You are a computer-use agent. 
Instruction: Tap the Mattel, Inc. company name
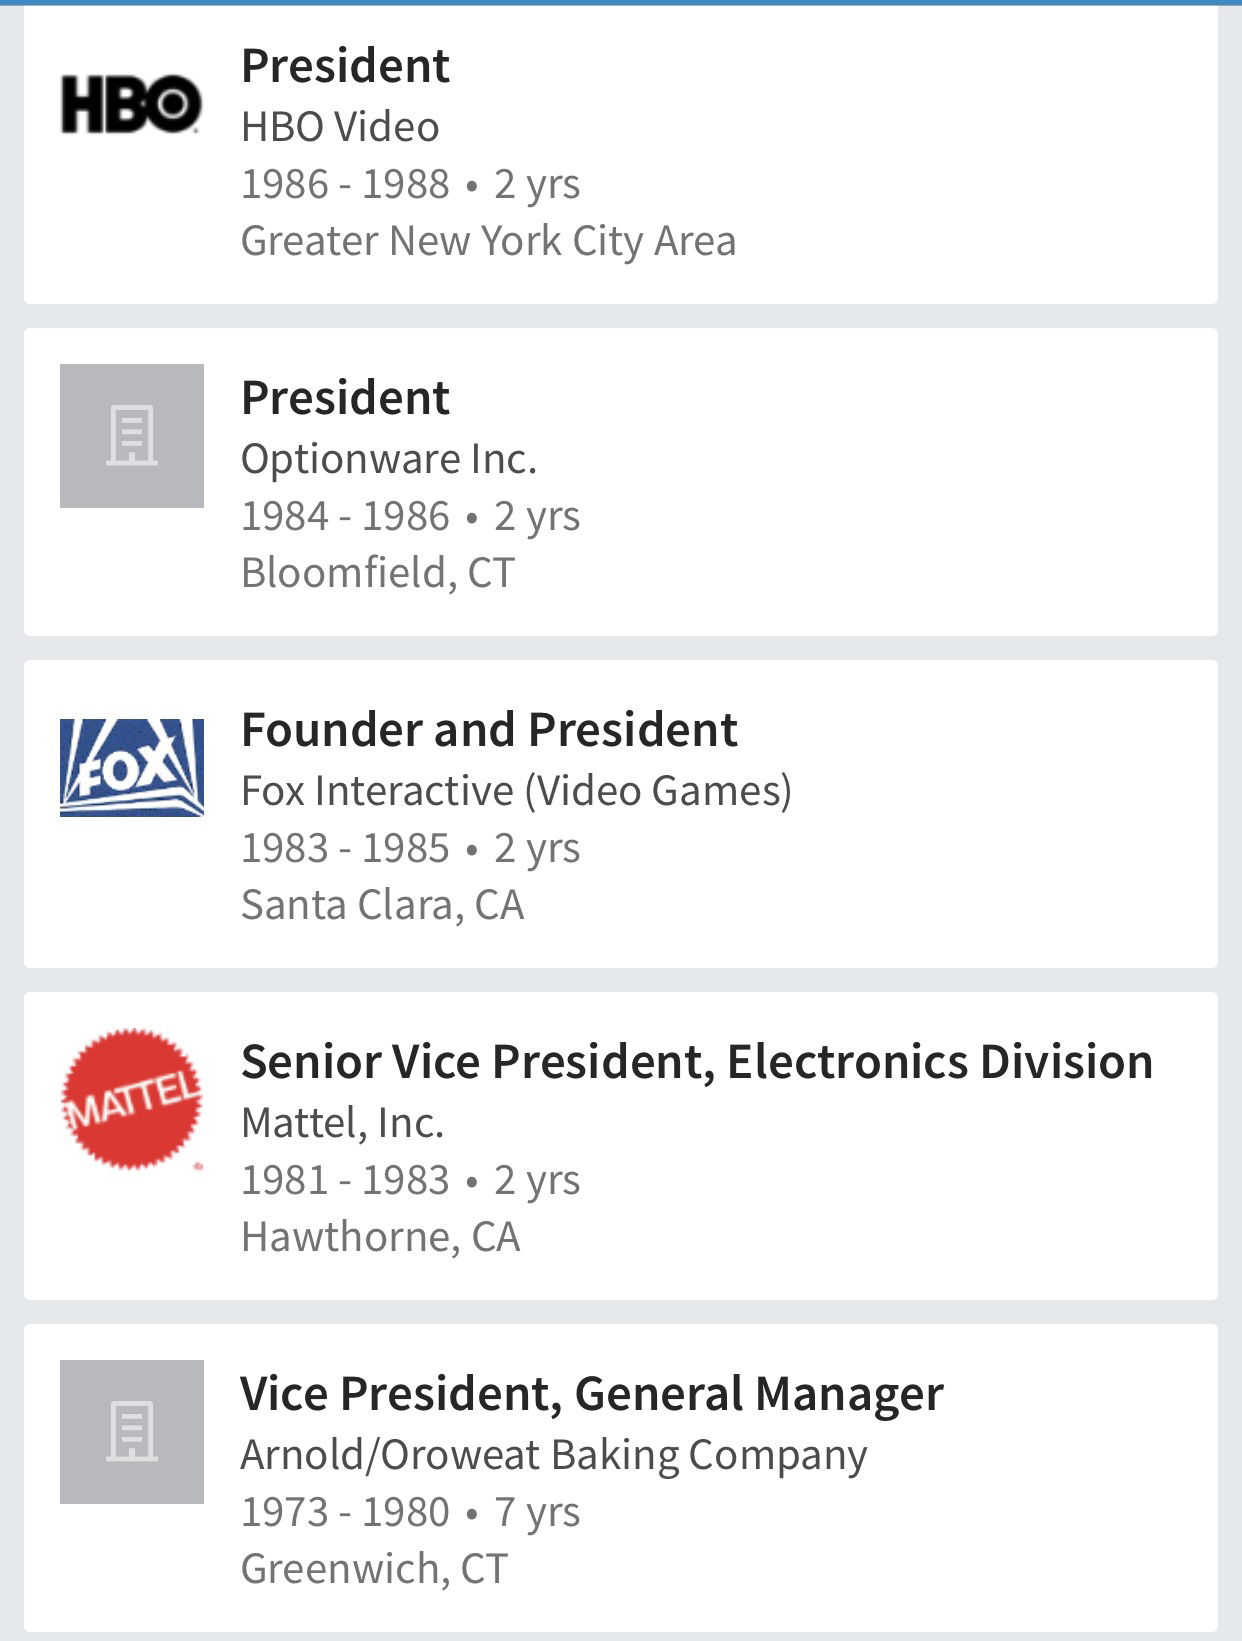(342, 1123)
